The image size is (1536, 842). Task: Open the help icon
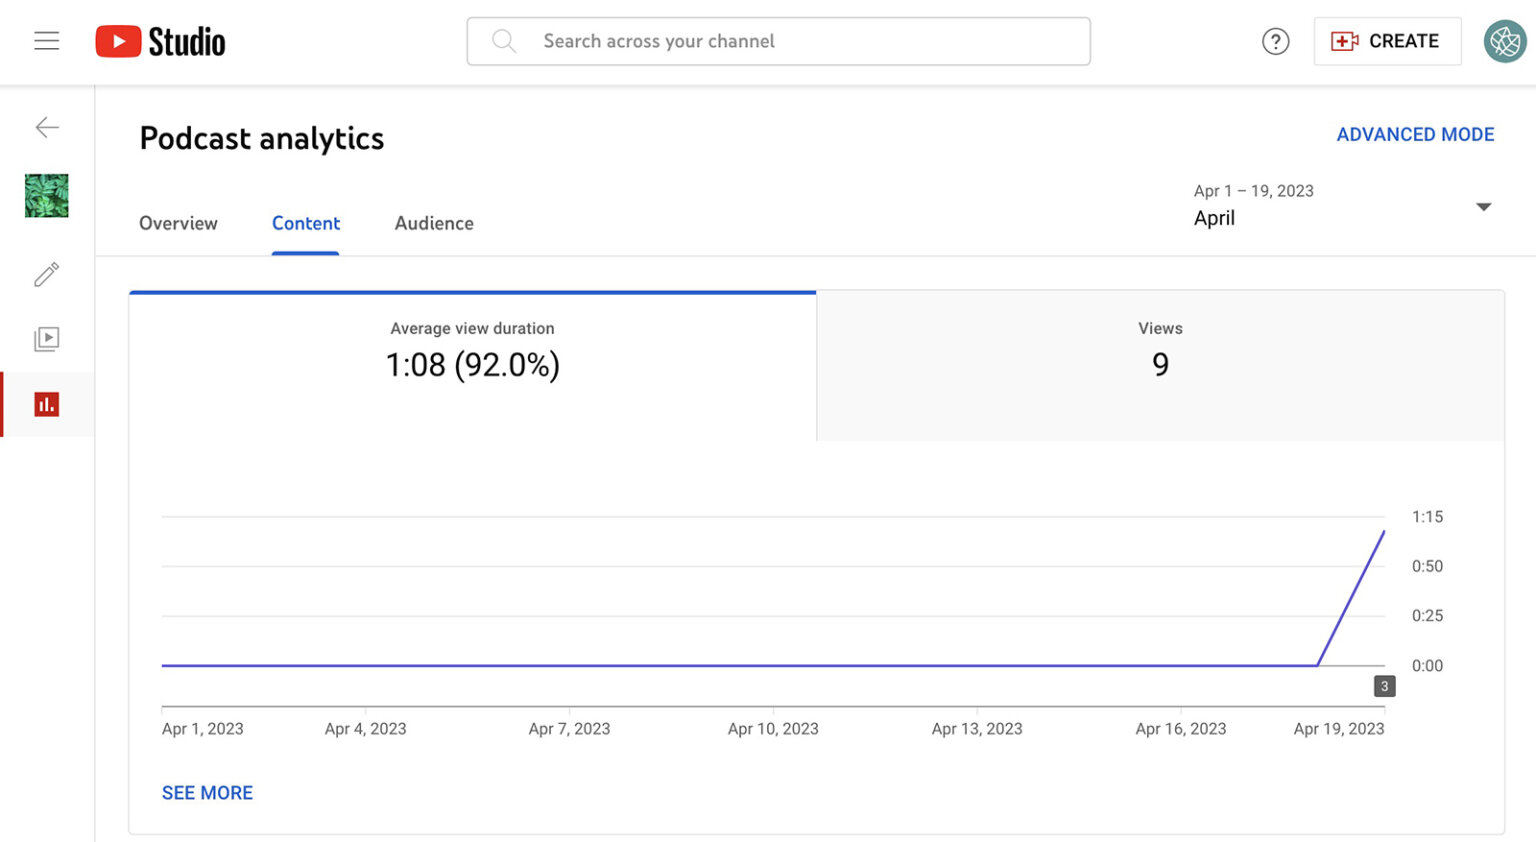click(x=1275, y=41)
